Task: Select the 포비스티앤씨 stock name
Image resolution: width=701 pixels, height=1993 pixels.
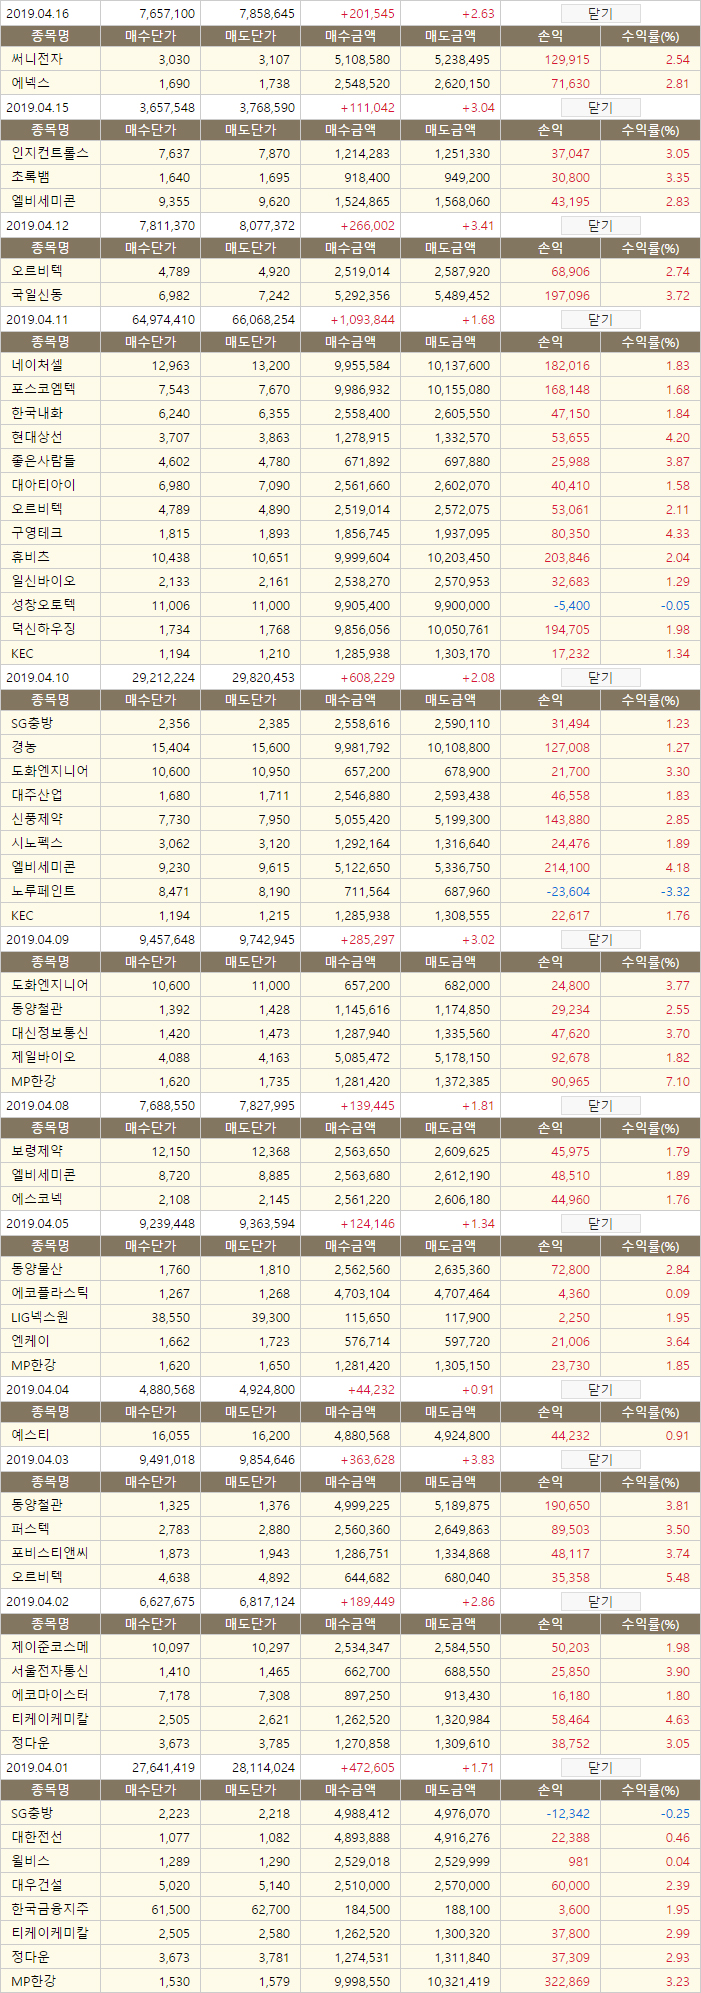Action: (x=50, y=1554)
